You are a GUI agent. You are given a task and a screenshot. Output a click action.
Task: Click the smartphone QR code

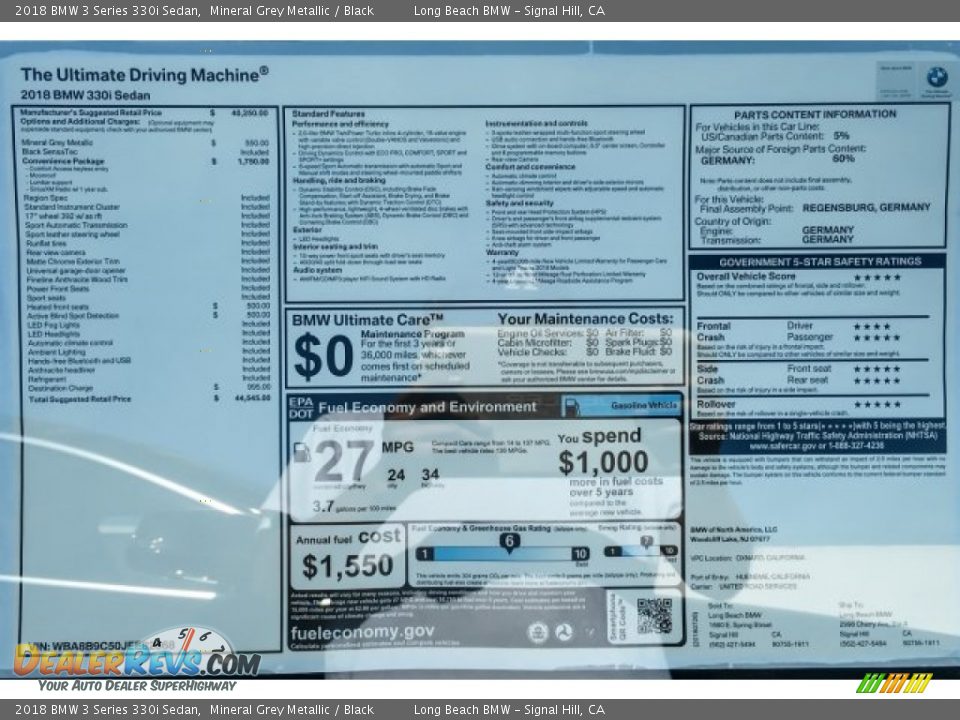coord(654,615)
